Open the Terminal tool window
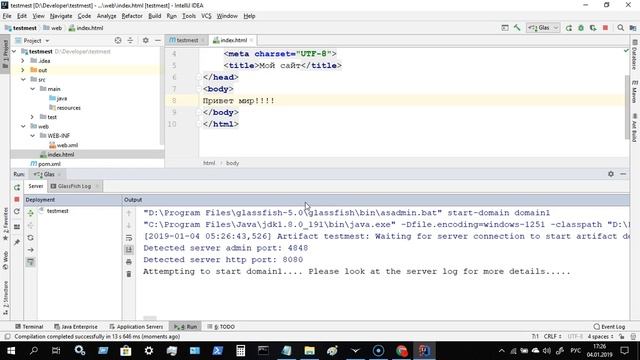The image size is (640, 360). coord(29,327)
